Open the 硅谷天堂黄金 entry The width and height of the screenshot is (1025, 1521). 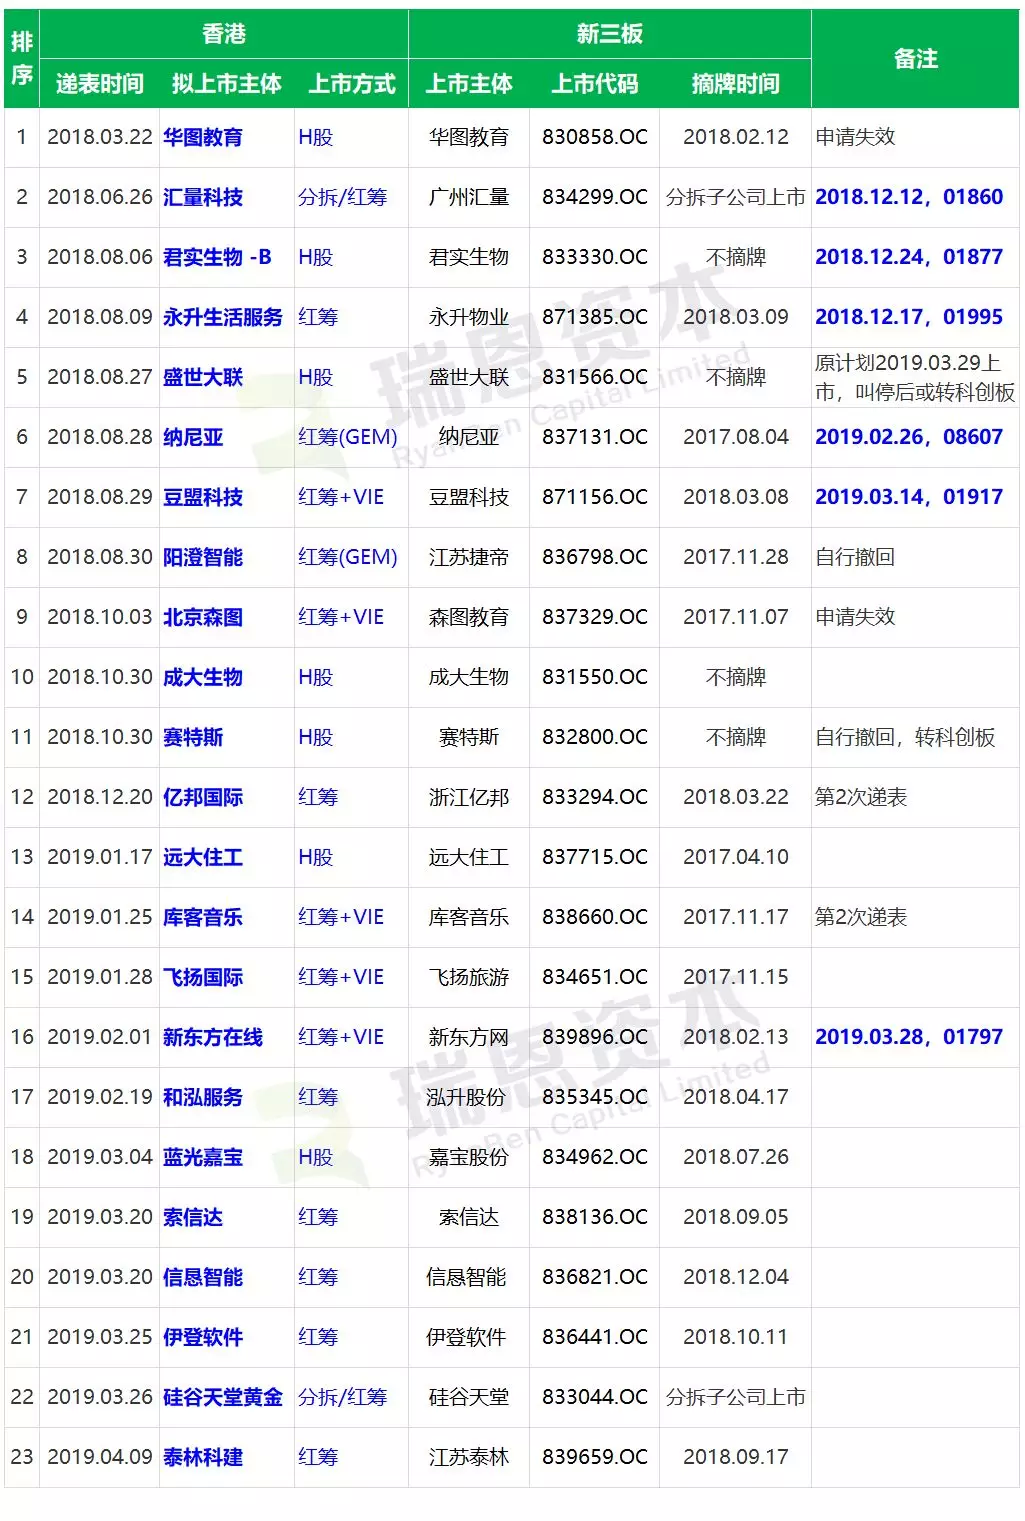(223, 1397)
